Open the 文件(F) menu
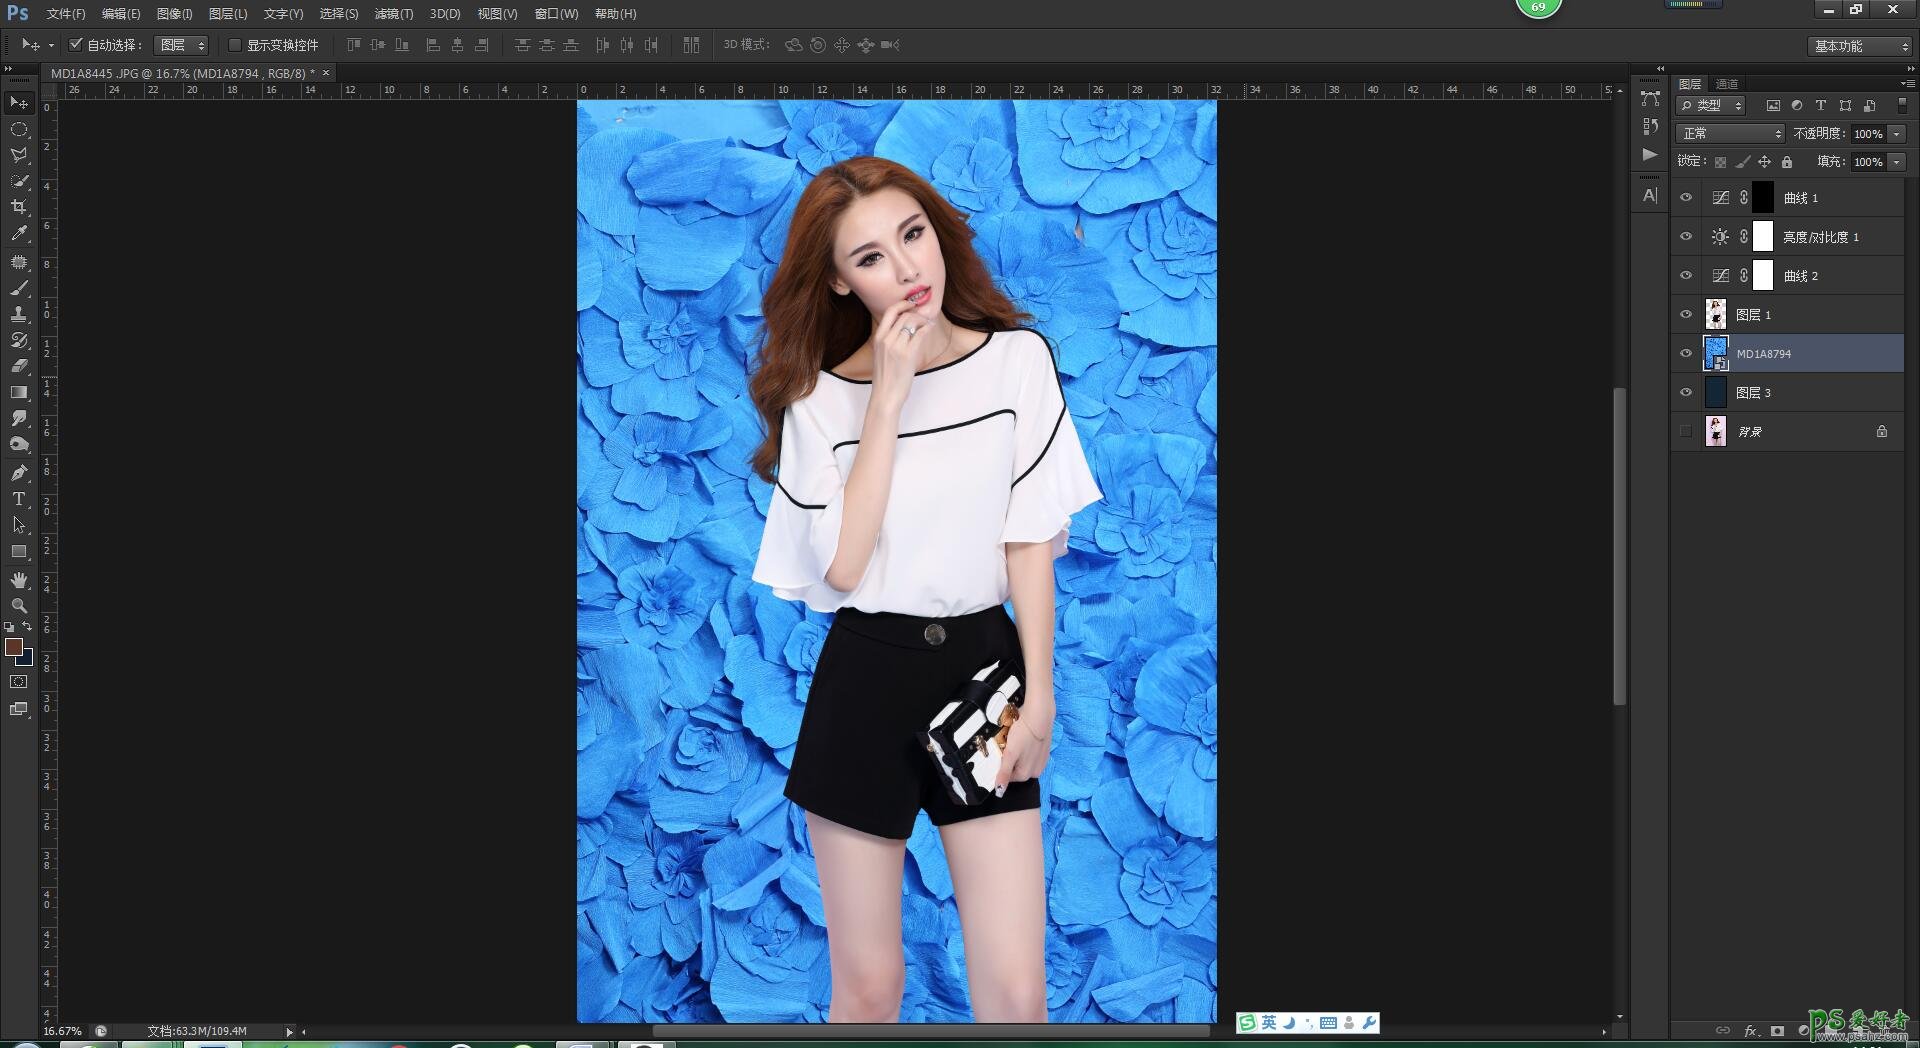The image size is (1920, 1048). [x=66, y=14]
